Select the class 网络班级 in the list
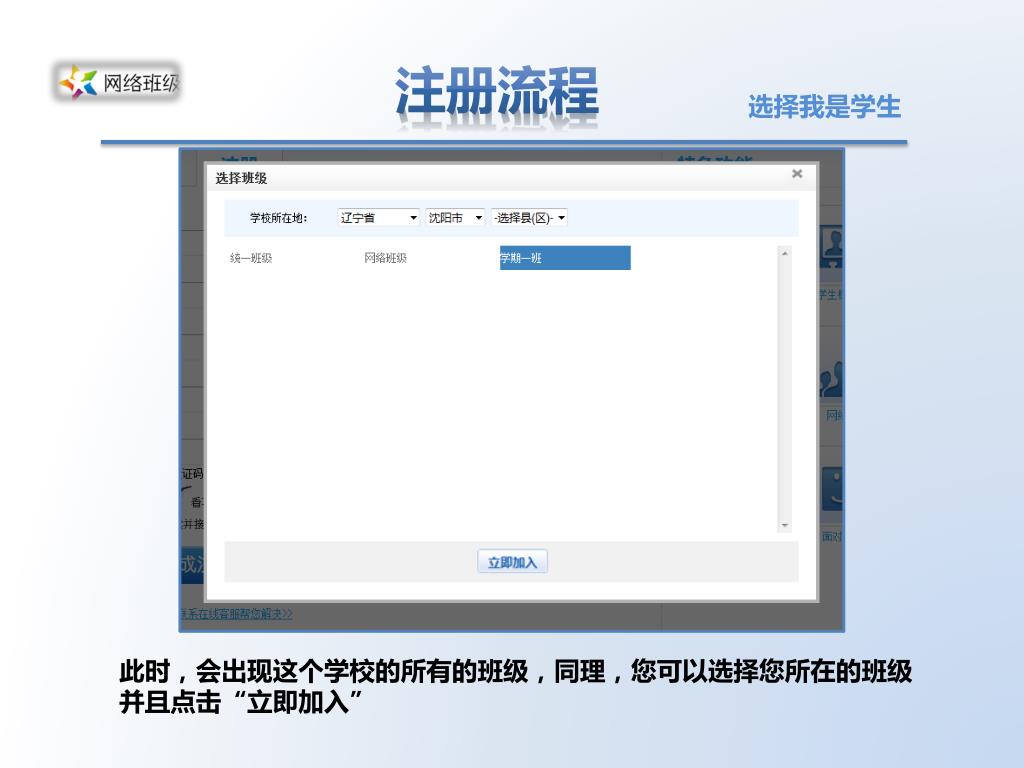The image size is (1024, 768). (x=385, y=258)
